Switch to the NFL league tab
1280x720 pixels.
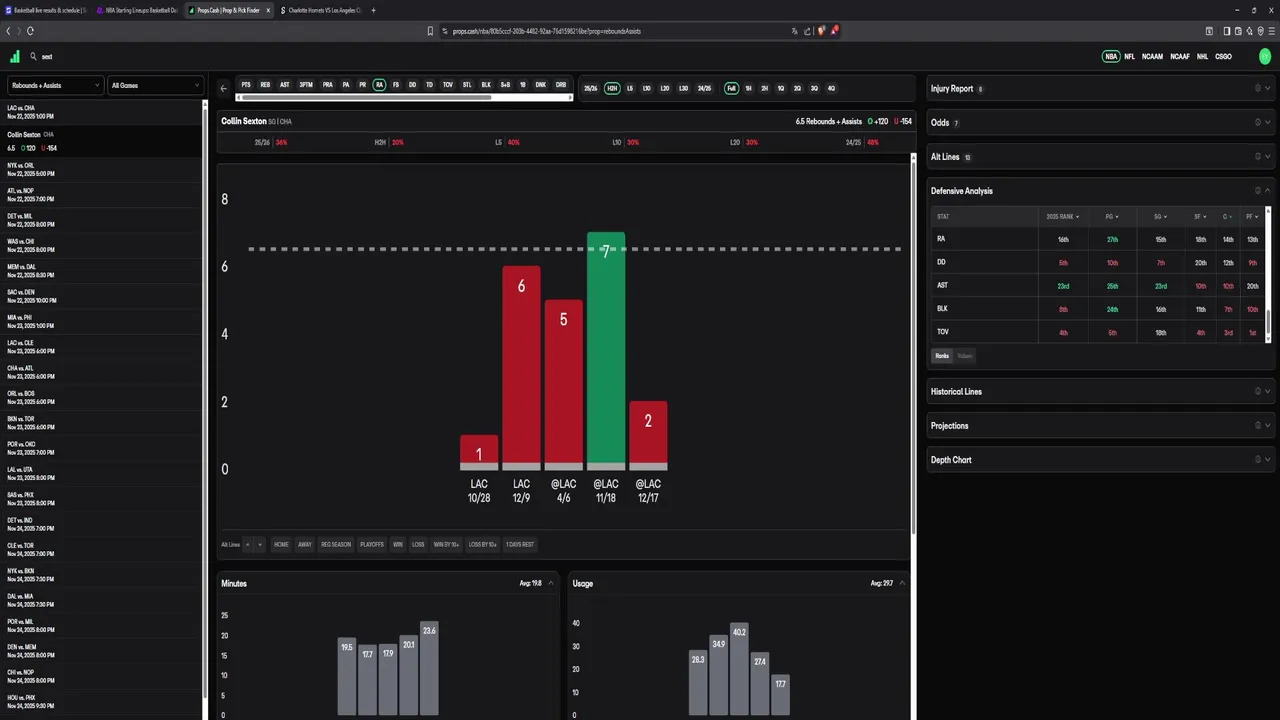click(1129, 57)
